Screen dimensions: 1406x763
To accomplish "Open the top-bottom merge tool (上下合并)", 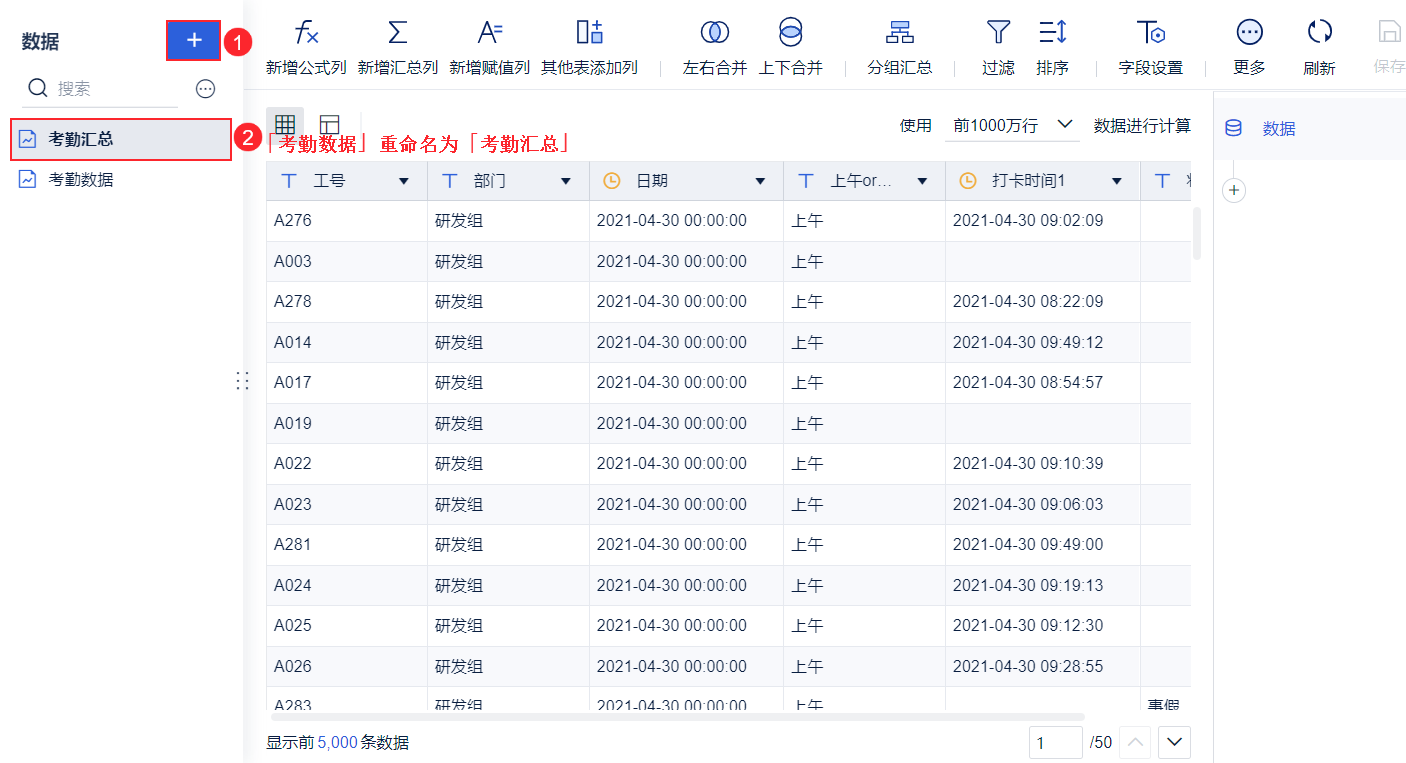I will (x=791, y=48).
